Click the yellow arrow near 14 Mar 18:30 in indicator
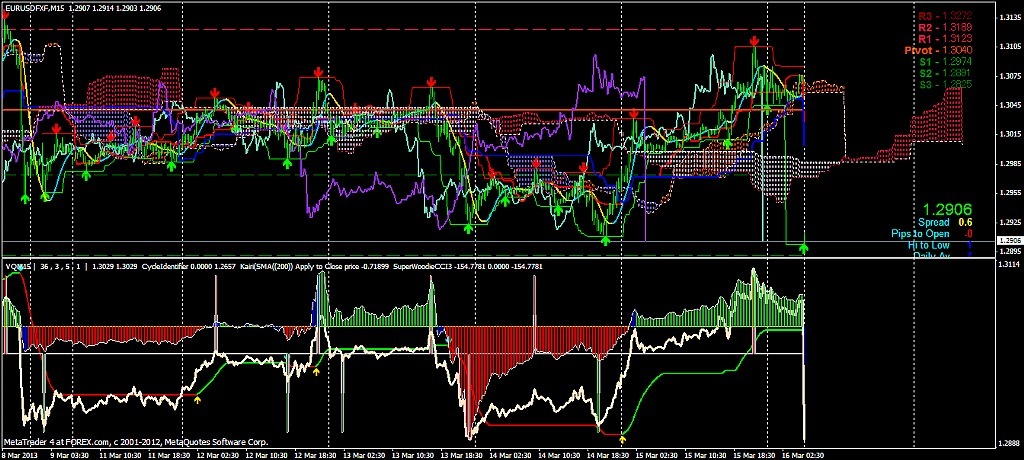 pos(622,440)
